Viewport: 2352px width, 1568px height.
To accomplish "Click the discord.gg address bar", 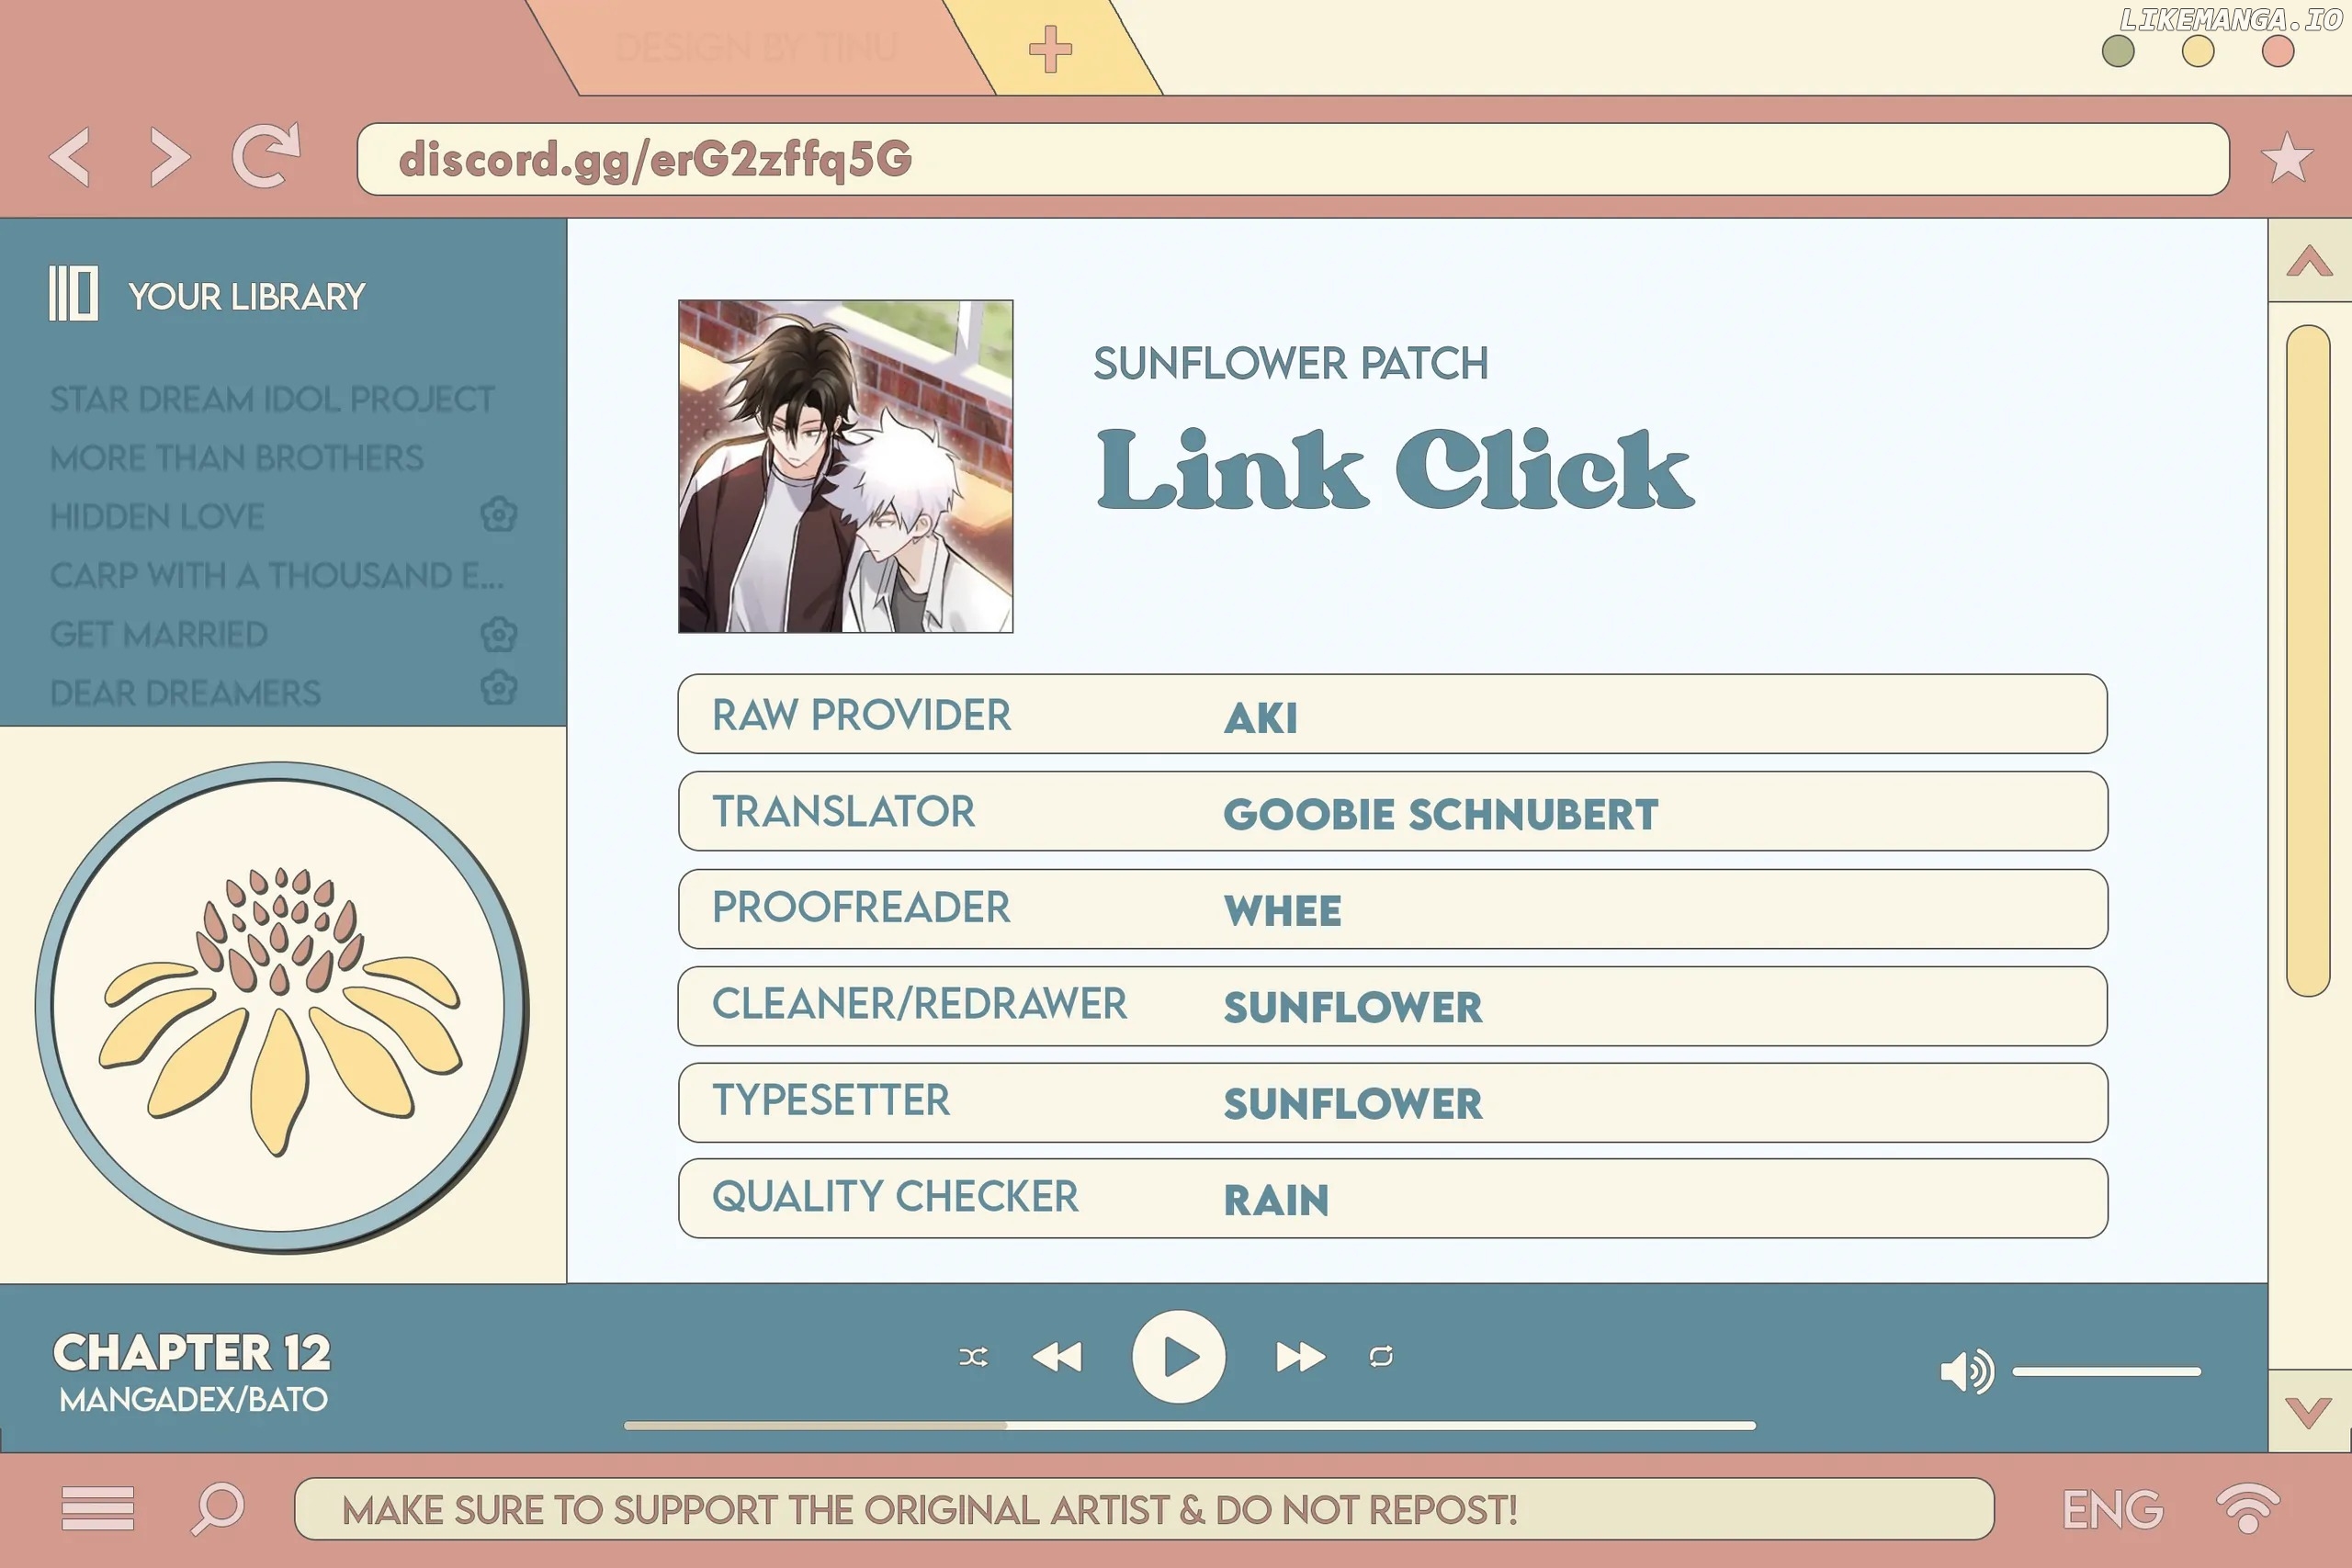I will 1293,159.
